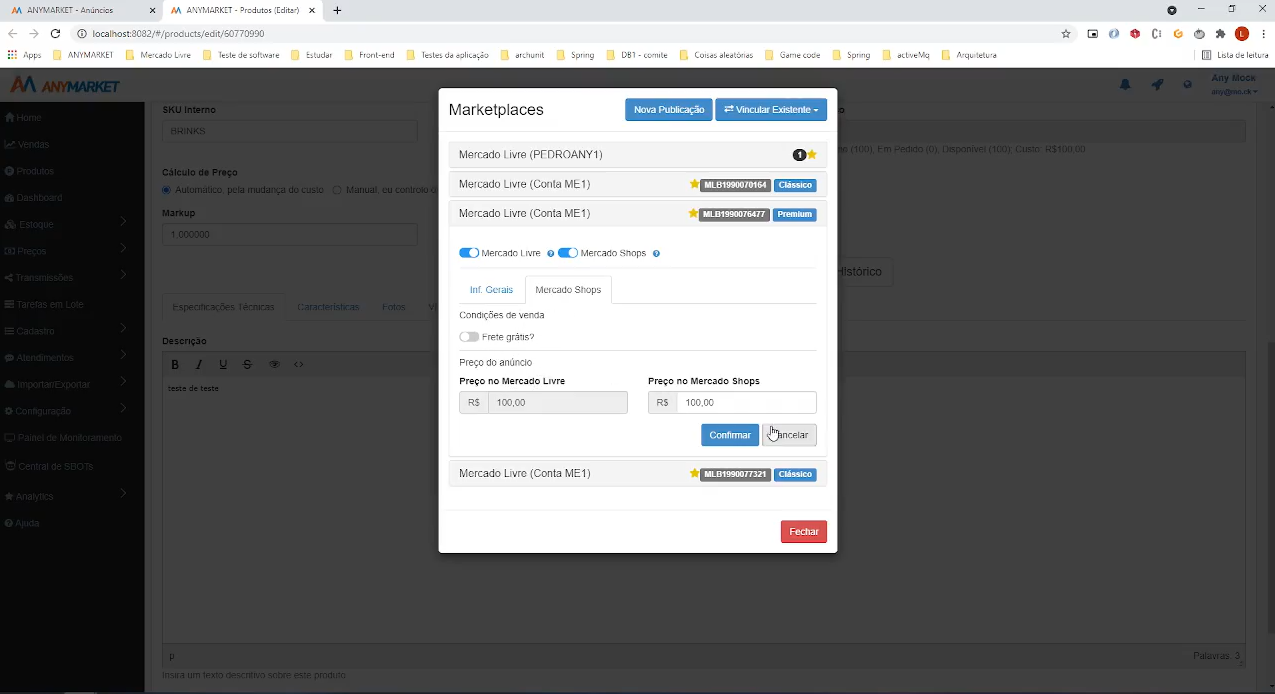Click the Nova Publicação button
Image resolution: width=1275 pixels, height=694 pixels.
[669, 110]
